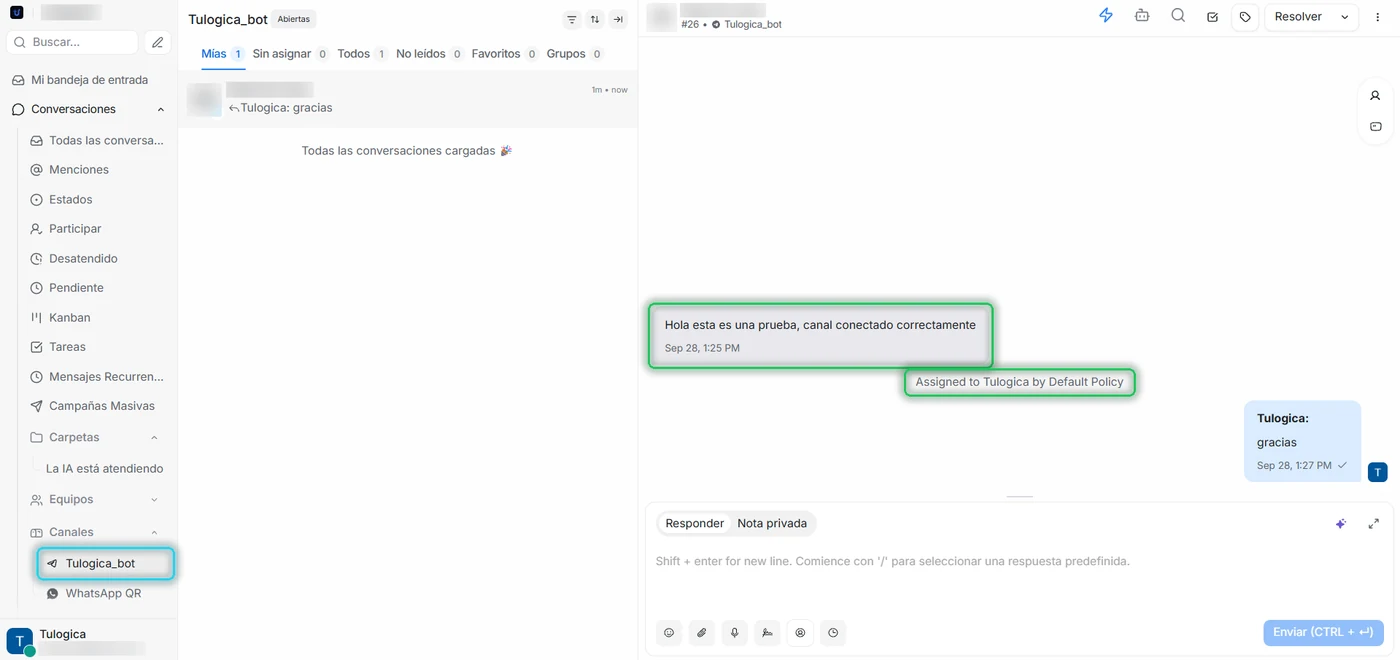Open the emoji picker
The image size is (1400, 660).
(669, 633)
